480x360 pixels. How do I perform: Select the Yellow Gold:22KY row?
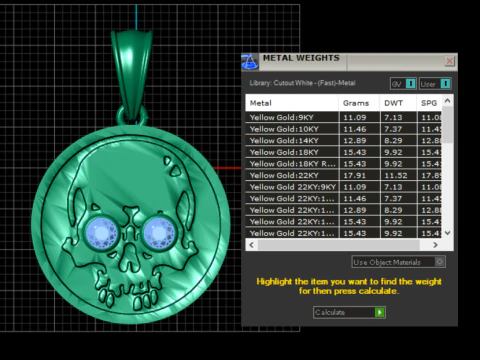pos(343,175)
